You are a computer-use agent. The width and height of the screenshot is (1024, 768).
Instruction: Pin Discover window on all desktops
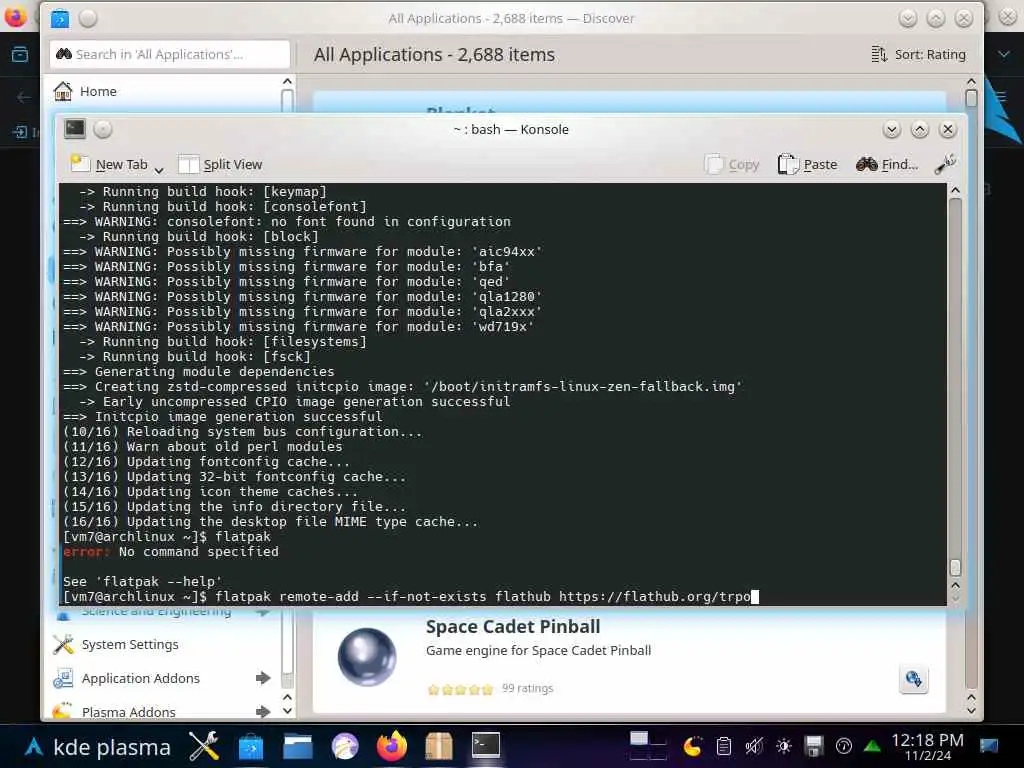point(88,18)
